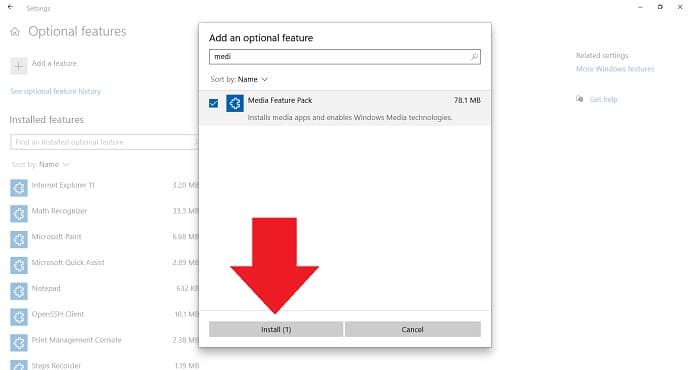Click the Steps Recorder feature icon
The height and width of the screenshot is (370, 690).
19,366
